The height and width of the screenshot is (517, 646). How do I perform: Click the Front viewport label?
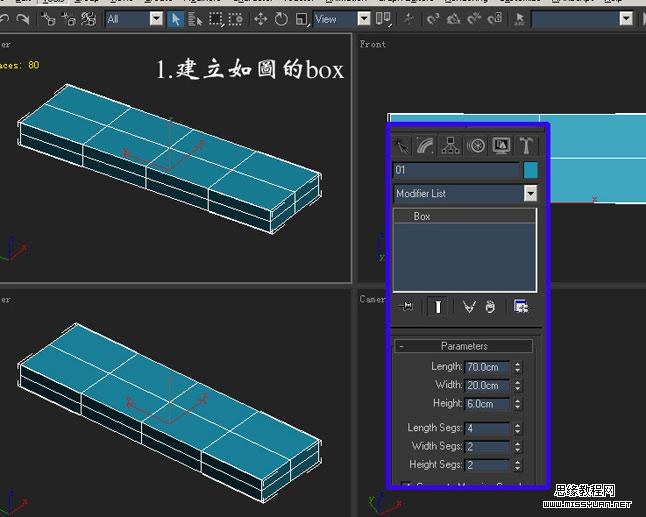click(372, 44)
